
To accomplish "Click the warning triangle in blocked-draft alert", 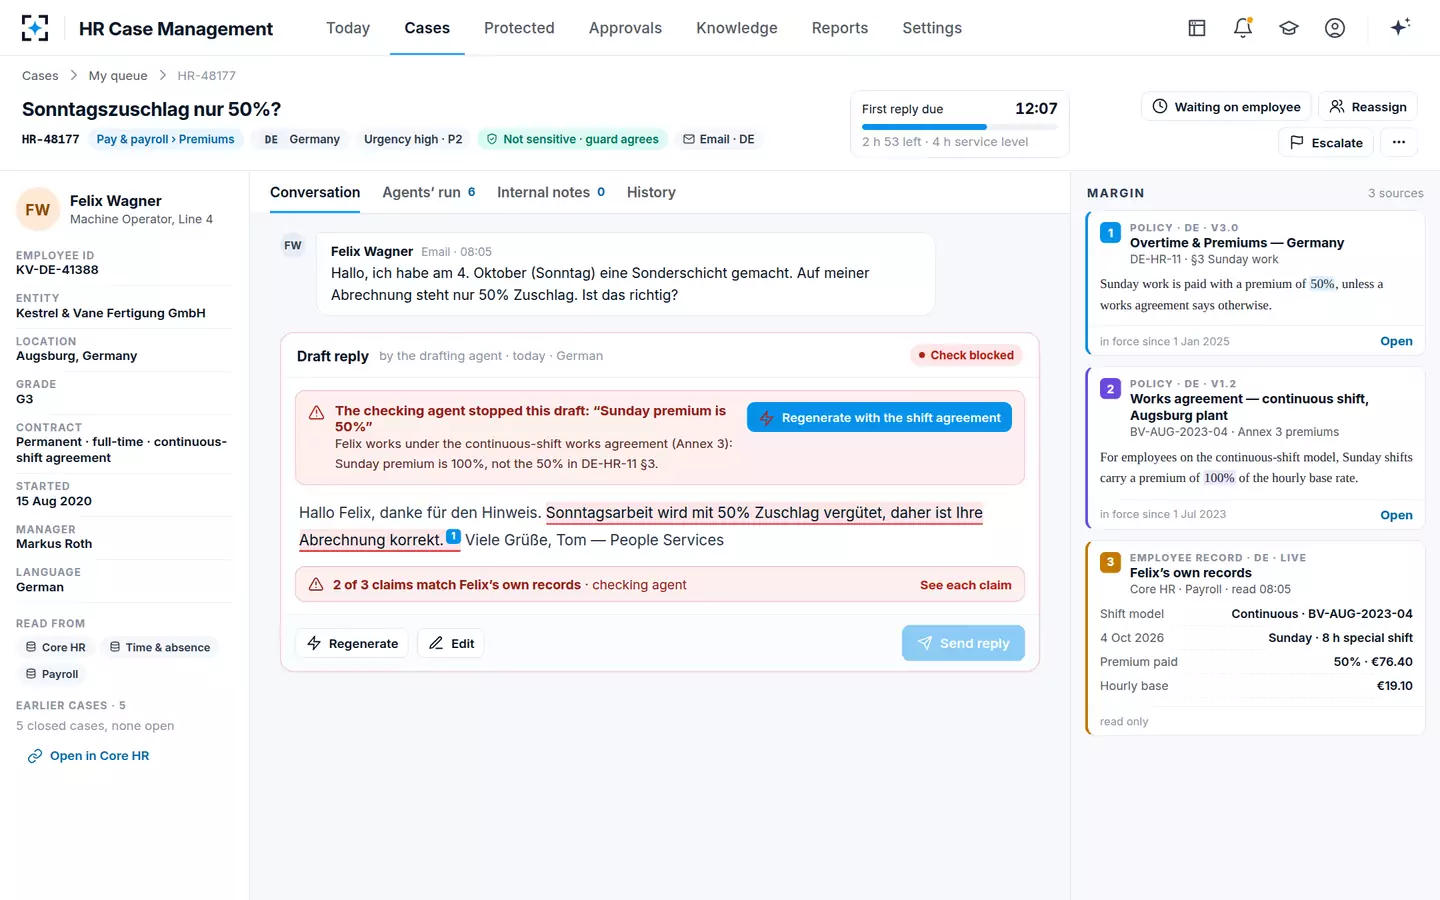I will tap(316, 412).
